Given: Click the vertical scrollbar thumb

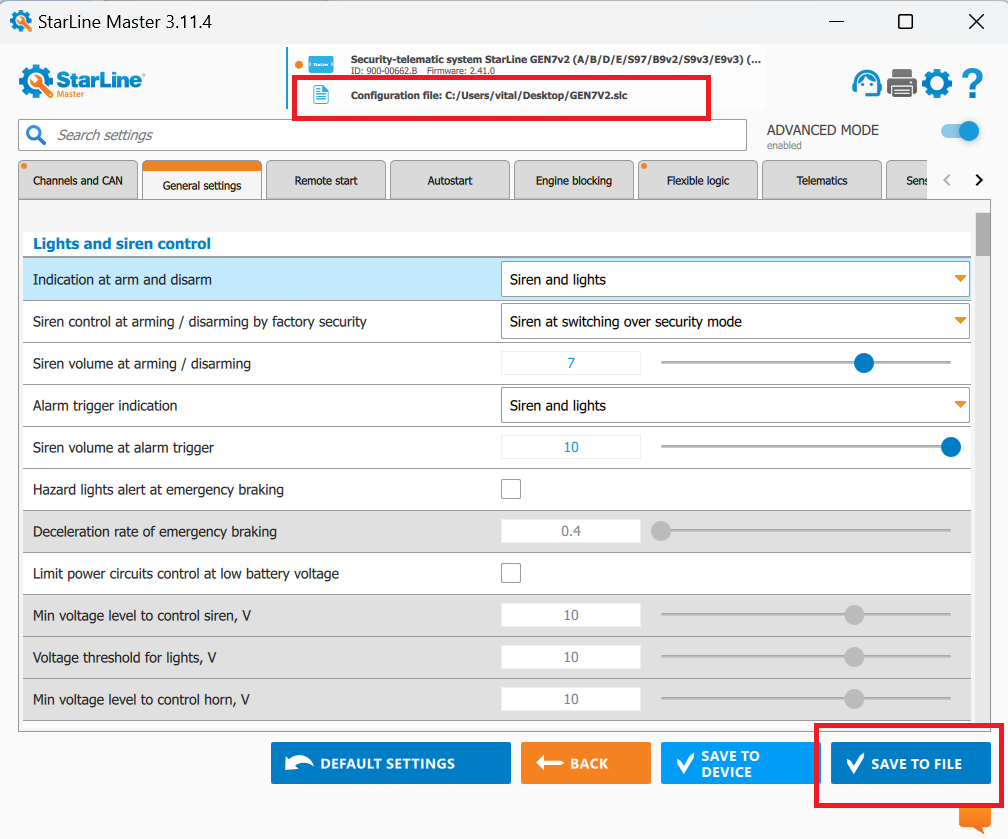Looking at the screenshot, I should [983, 235].
